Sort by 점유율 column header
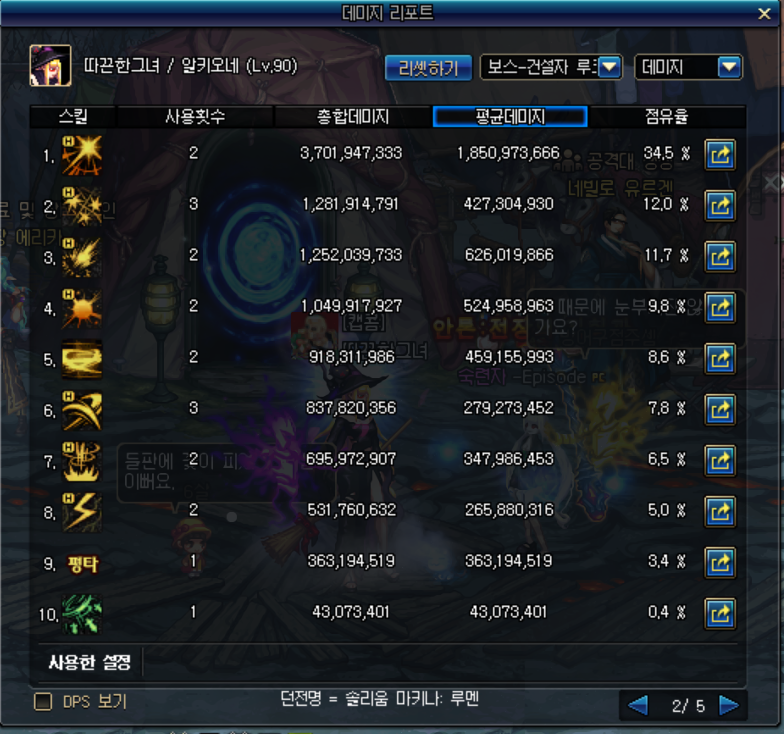Viewport: 784px width, 734px height. click(666, 116)
